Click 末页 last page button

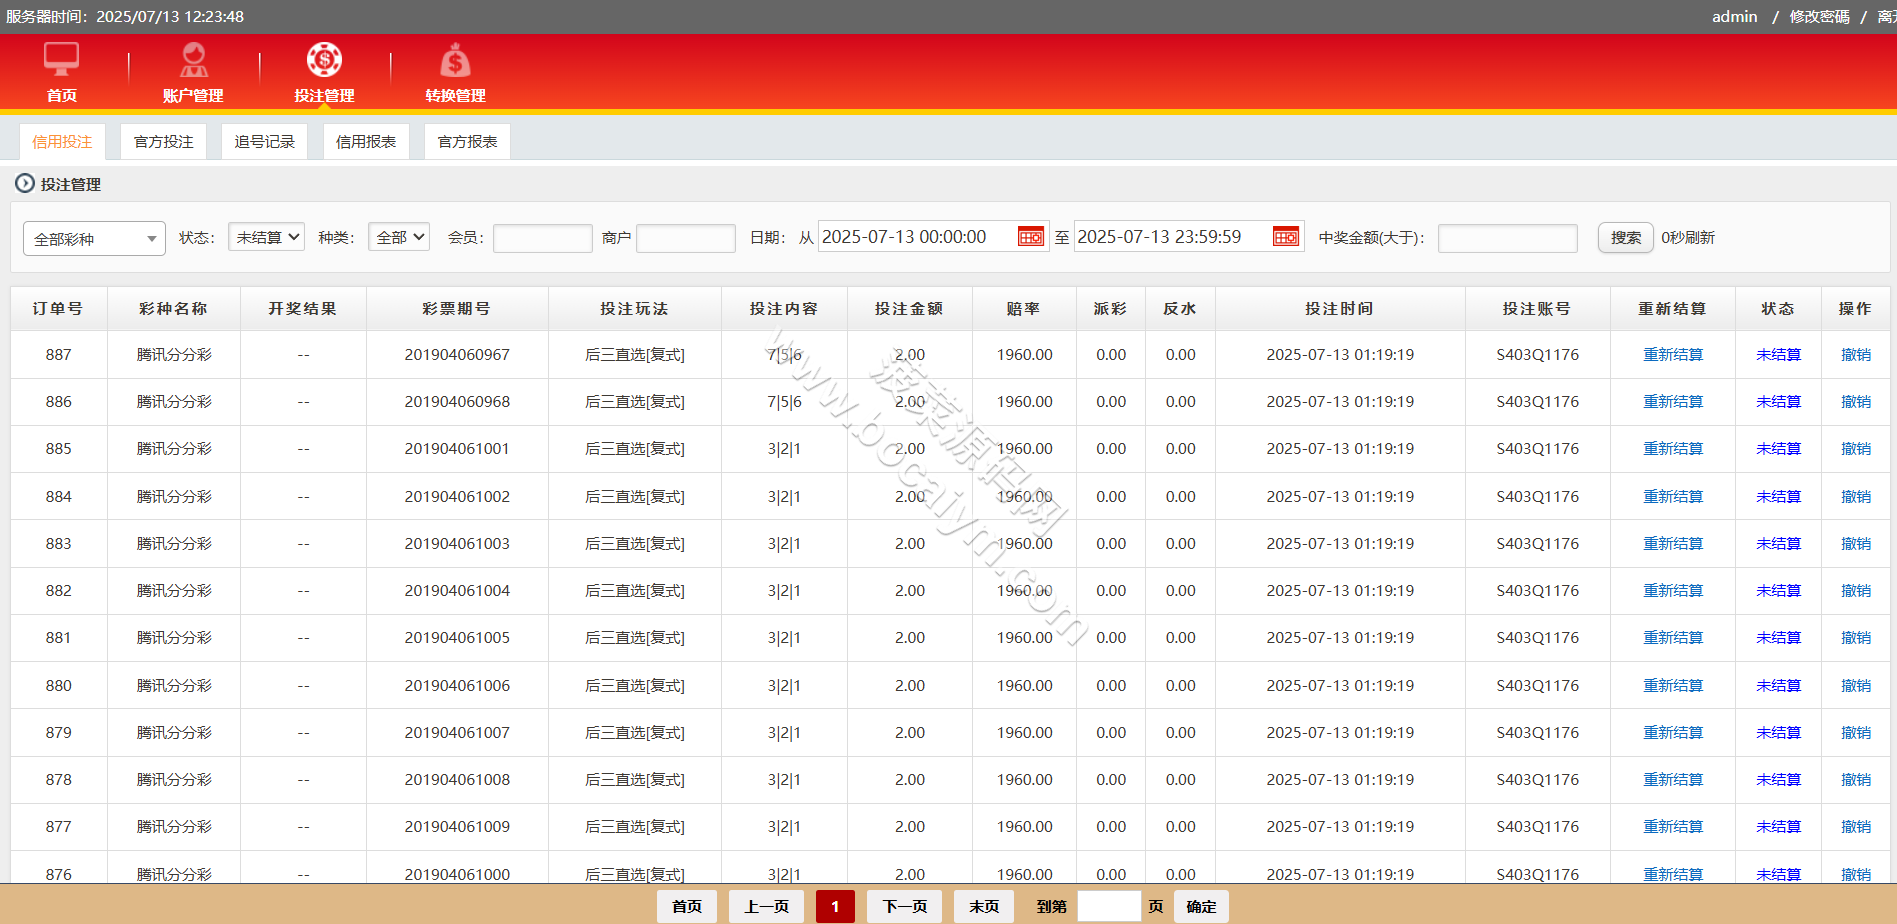click(984, 906)
